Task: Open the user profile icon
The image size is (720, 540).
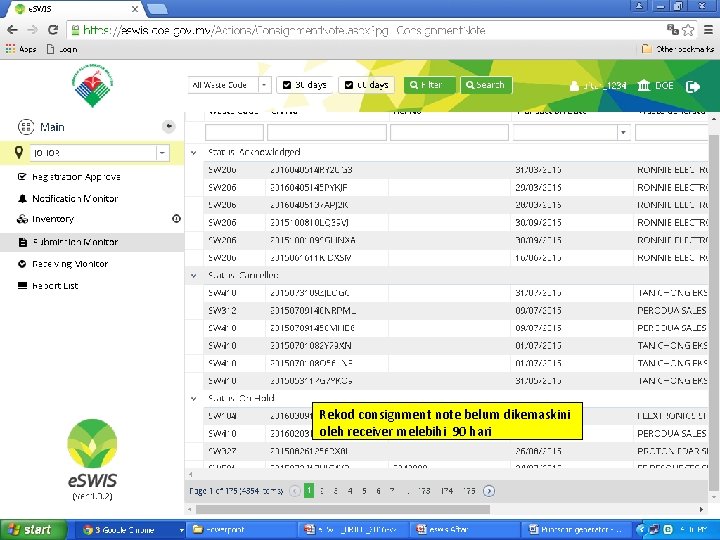Action: click(x=574, y=86)
